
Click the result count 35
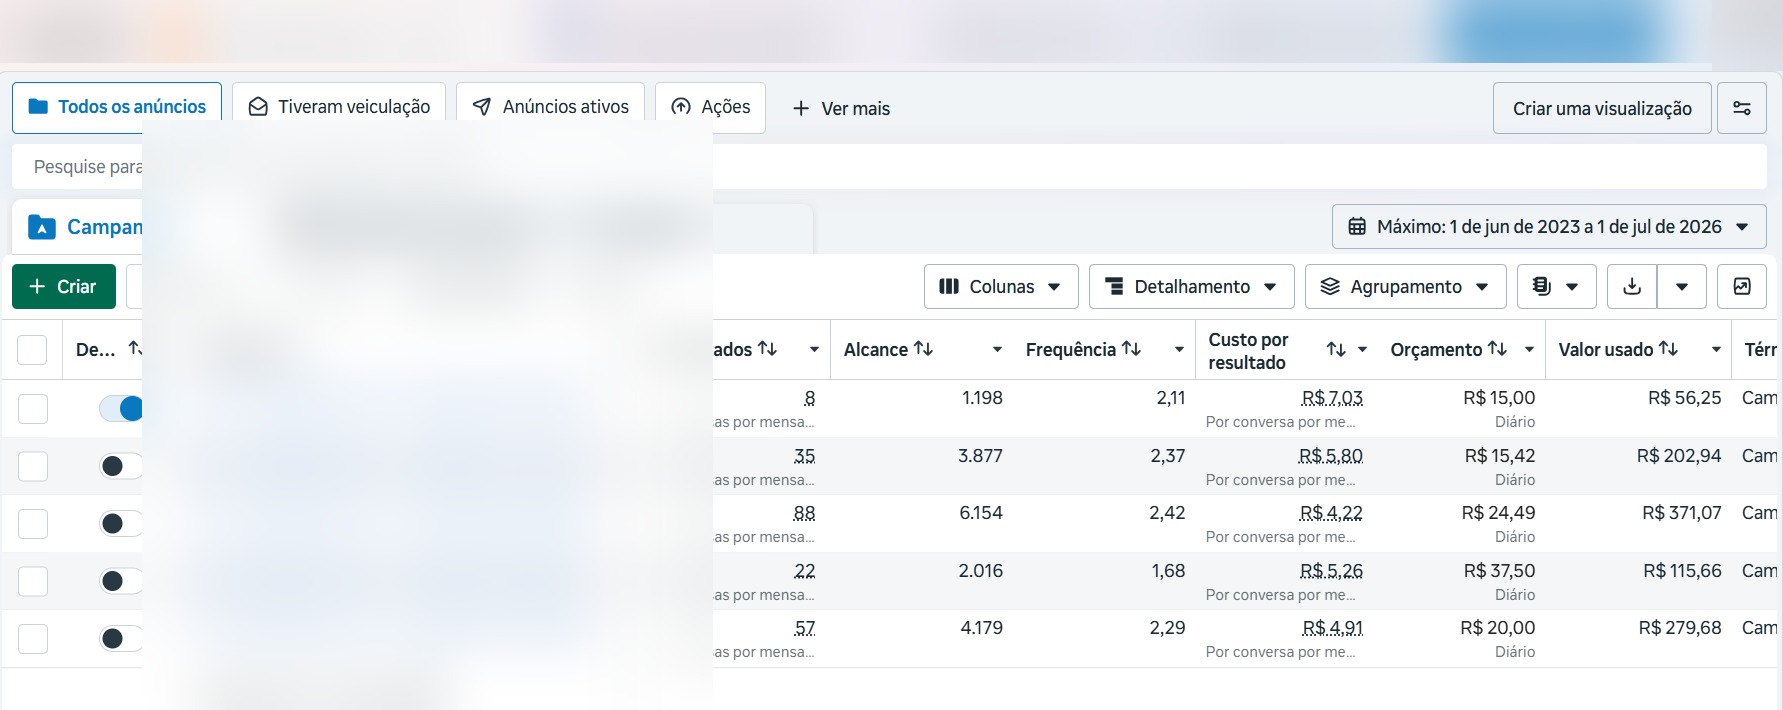point(804,456)
